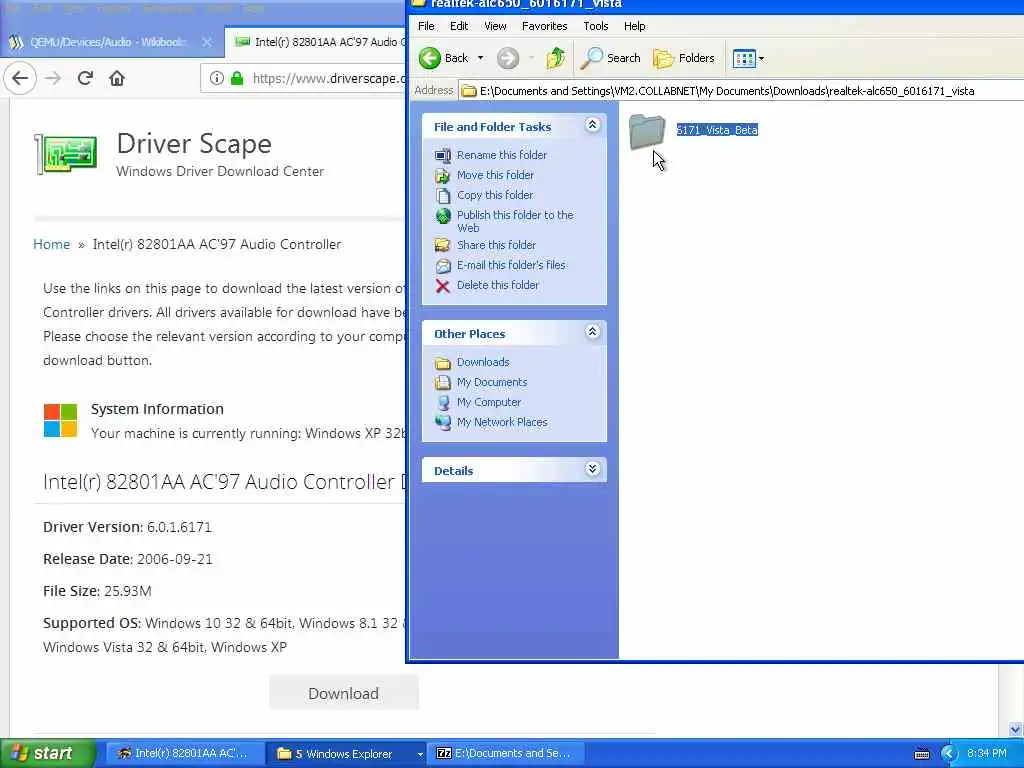Screen dimensions: 1024x768
Task: Click the driverscape URL field
Action: [x=328, y=78]
